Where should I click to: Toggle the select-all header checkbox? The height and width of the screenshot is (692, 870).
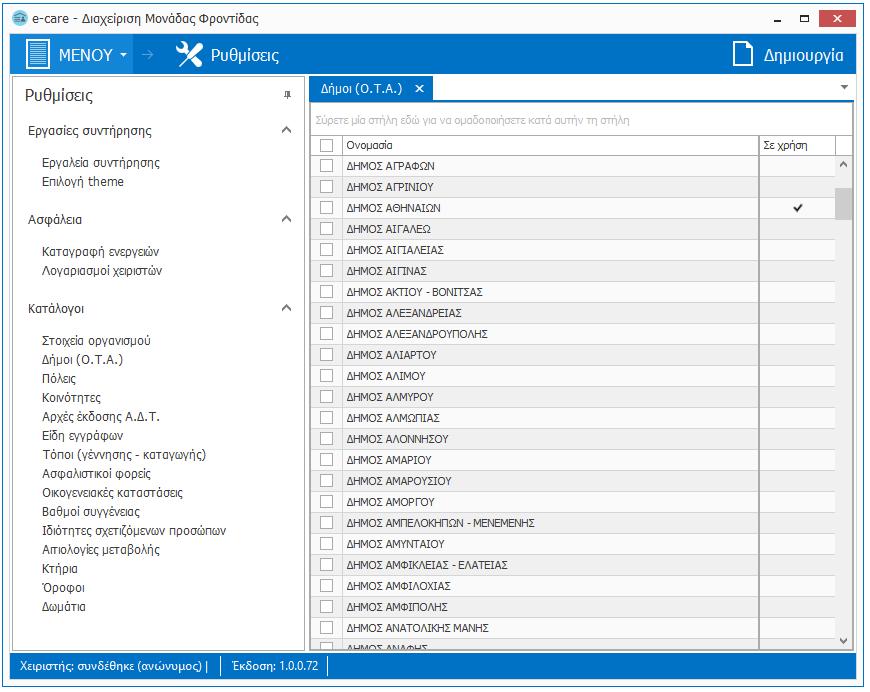tap(326, 145)
